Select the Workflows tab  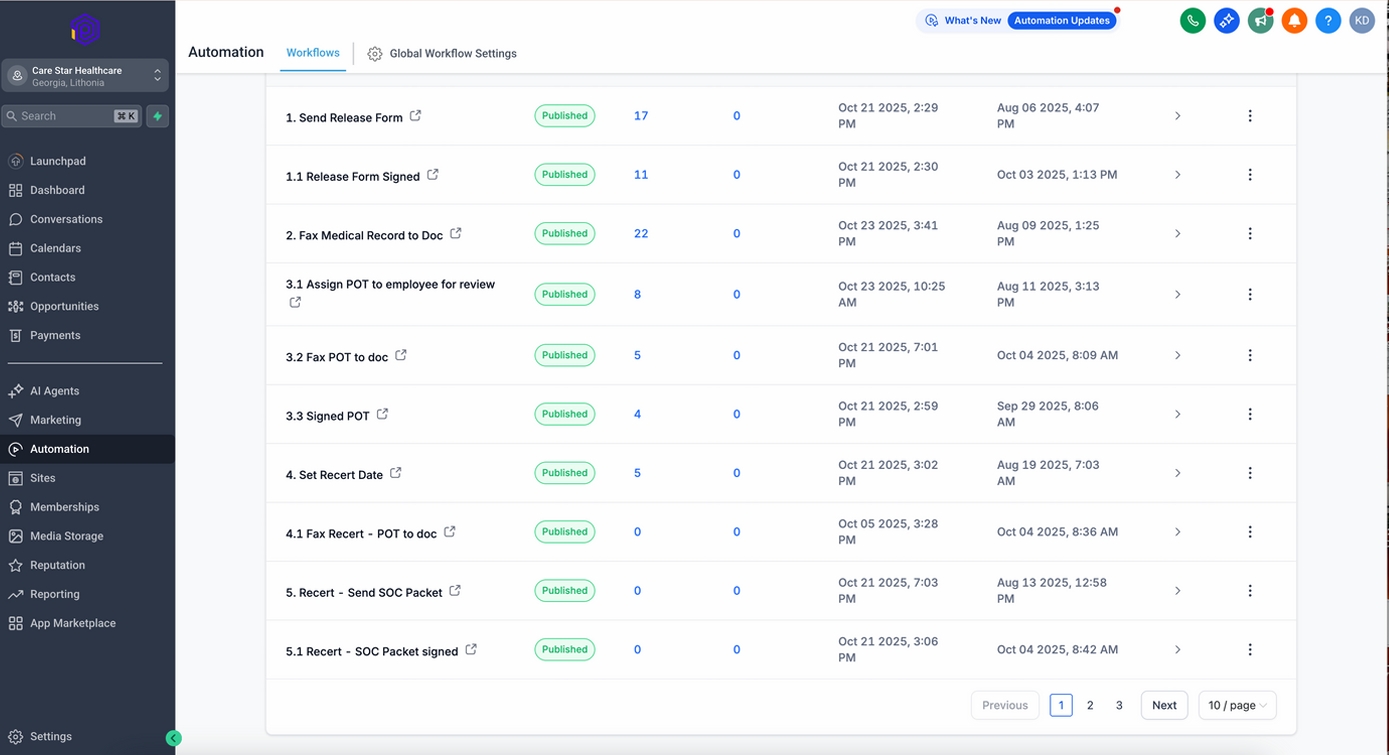312,53
